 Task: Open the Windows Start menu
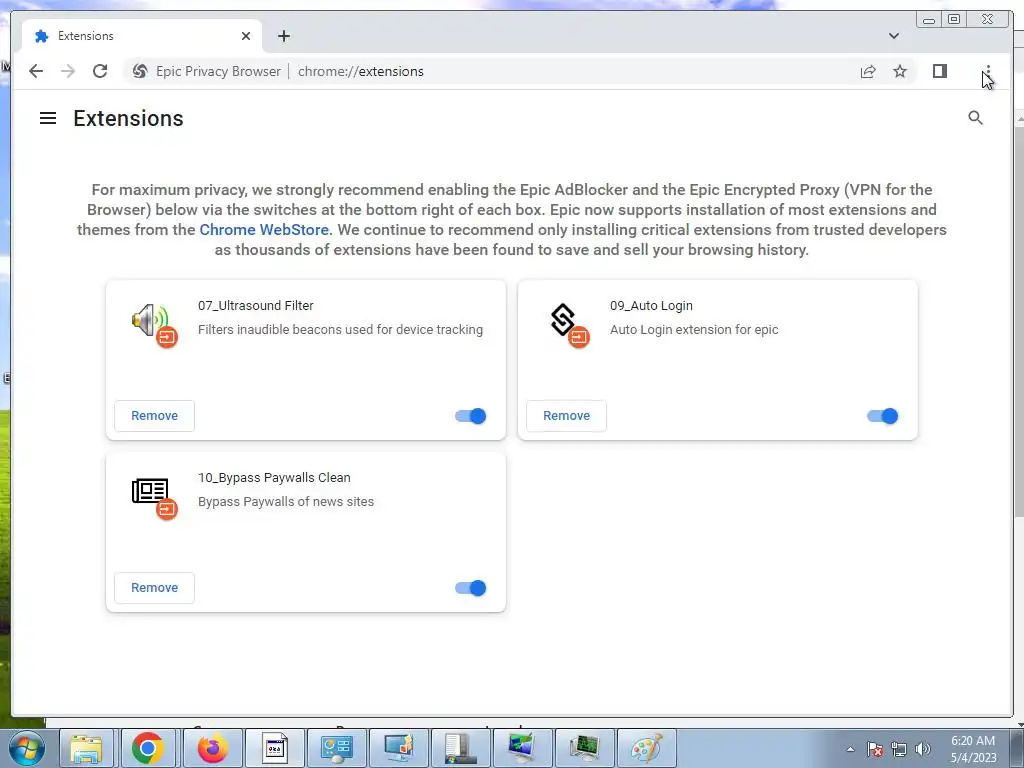pos(26,748)
